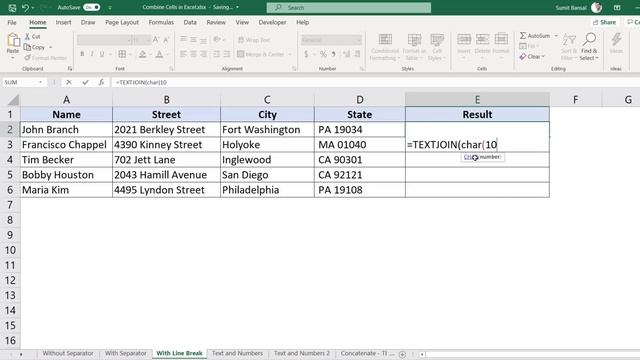Open the Merge & Center dropdown arrow

290,54
